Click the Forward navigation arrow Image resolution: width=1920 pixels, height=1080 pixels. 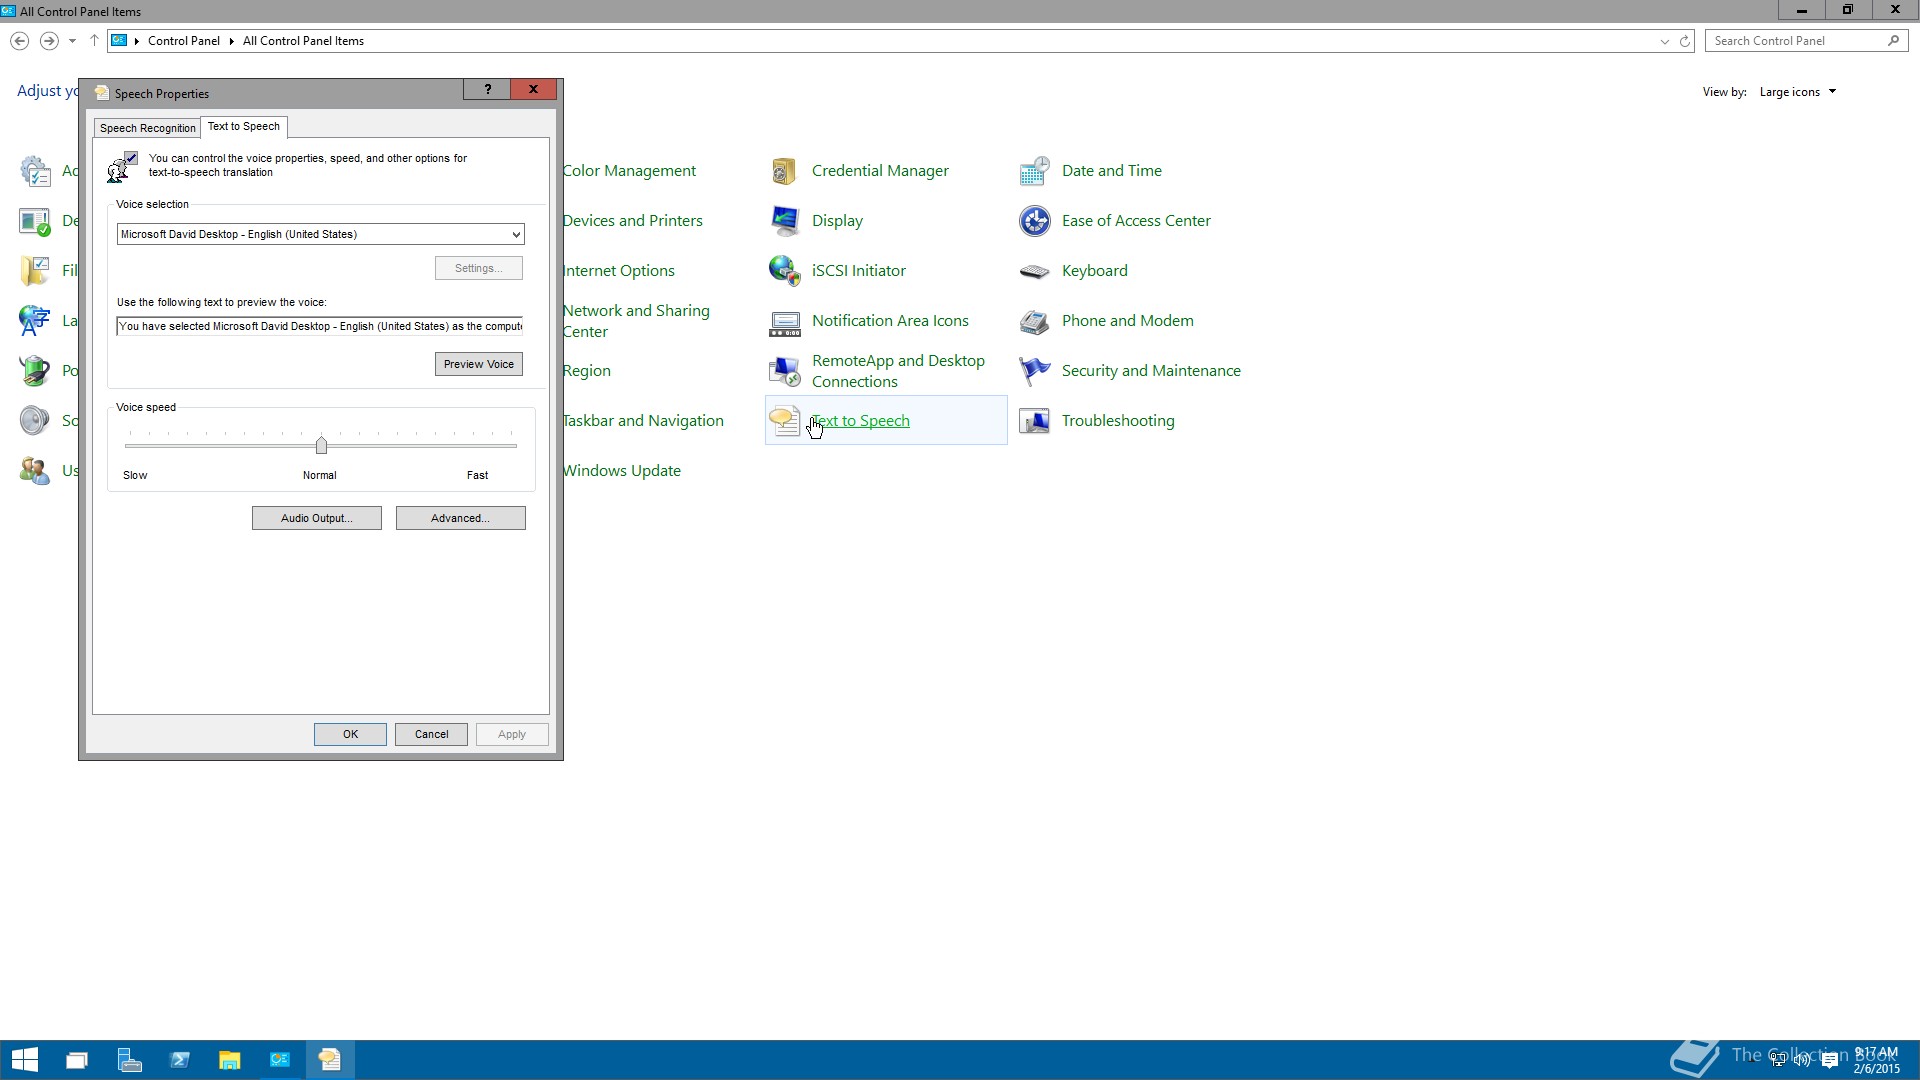click(x=48, y=41)
